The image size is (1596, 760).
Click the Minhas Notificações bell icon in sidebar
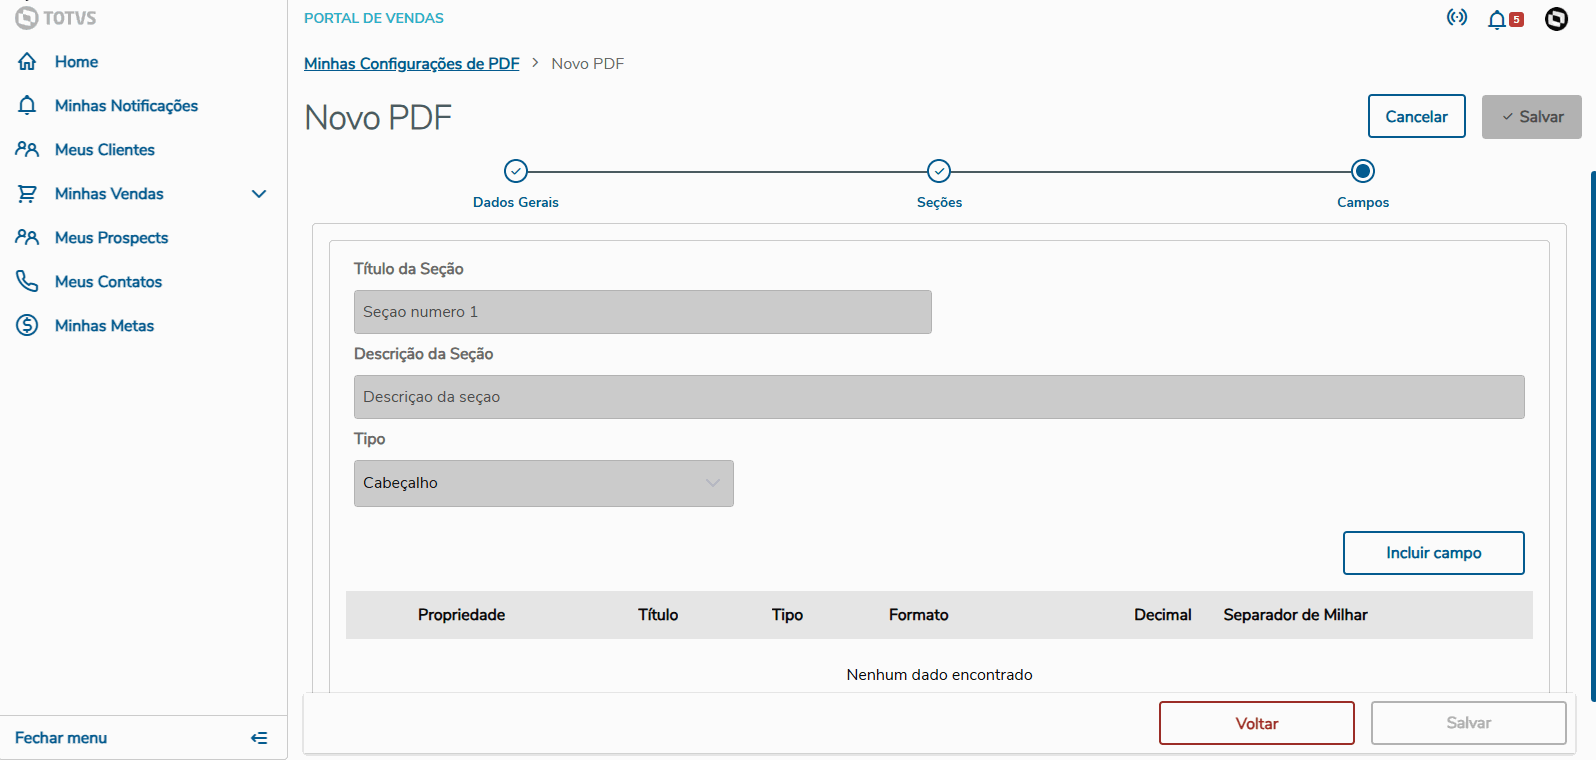click(x=27, y=106)
